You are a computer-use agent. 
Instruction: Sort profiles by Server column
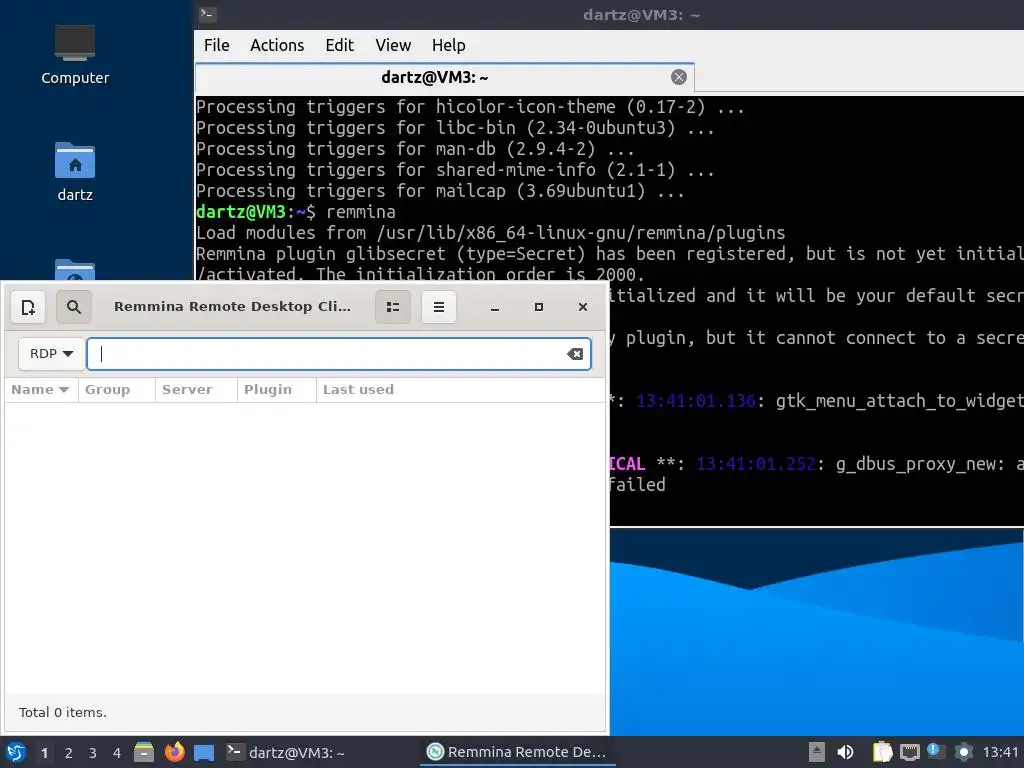tap(196, 390)
